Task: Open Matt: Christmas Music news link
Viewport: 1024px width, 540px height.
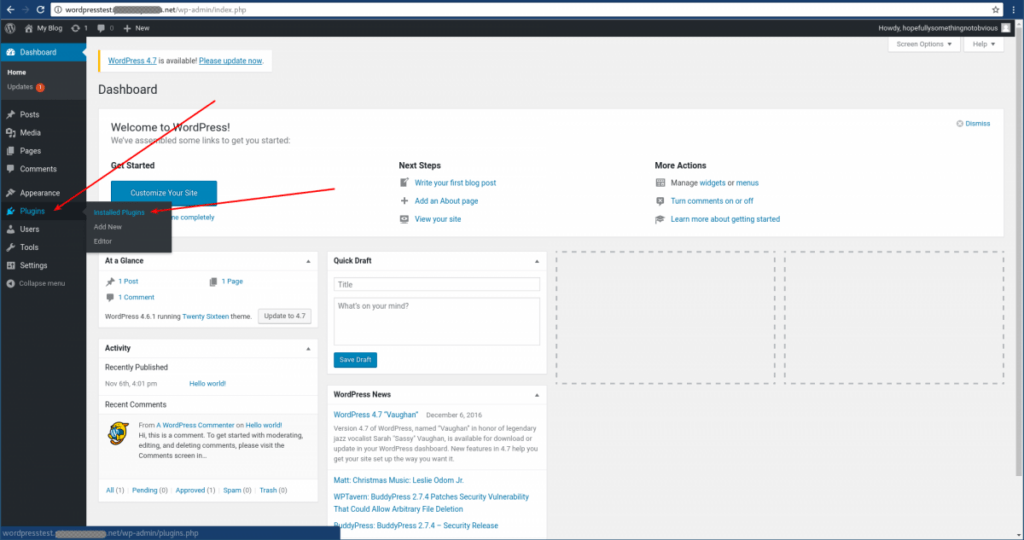Action: [x=398, y=480]
